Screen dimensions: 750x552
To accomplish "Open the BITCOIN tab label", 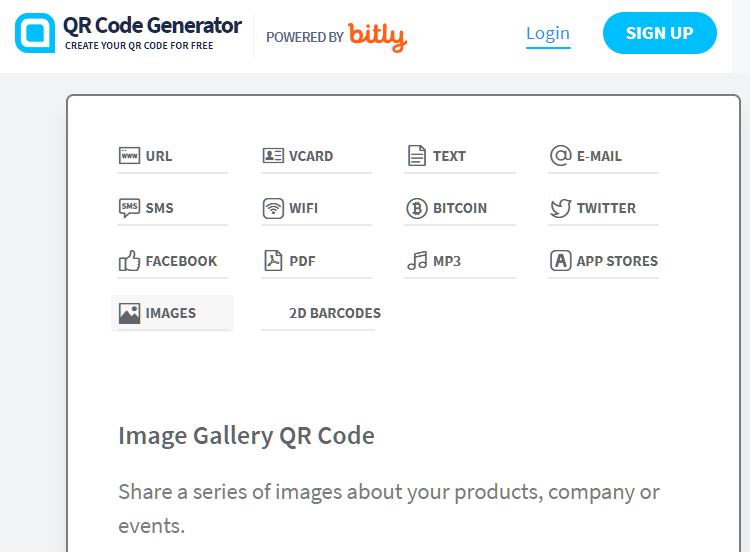I will pos(460,208).
